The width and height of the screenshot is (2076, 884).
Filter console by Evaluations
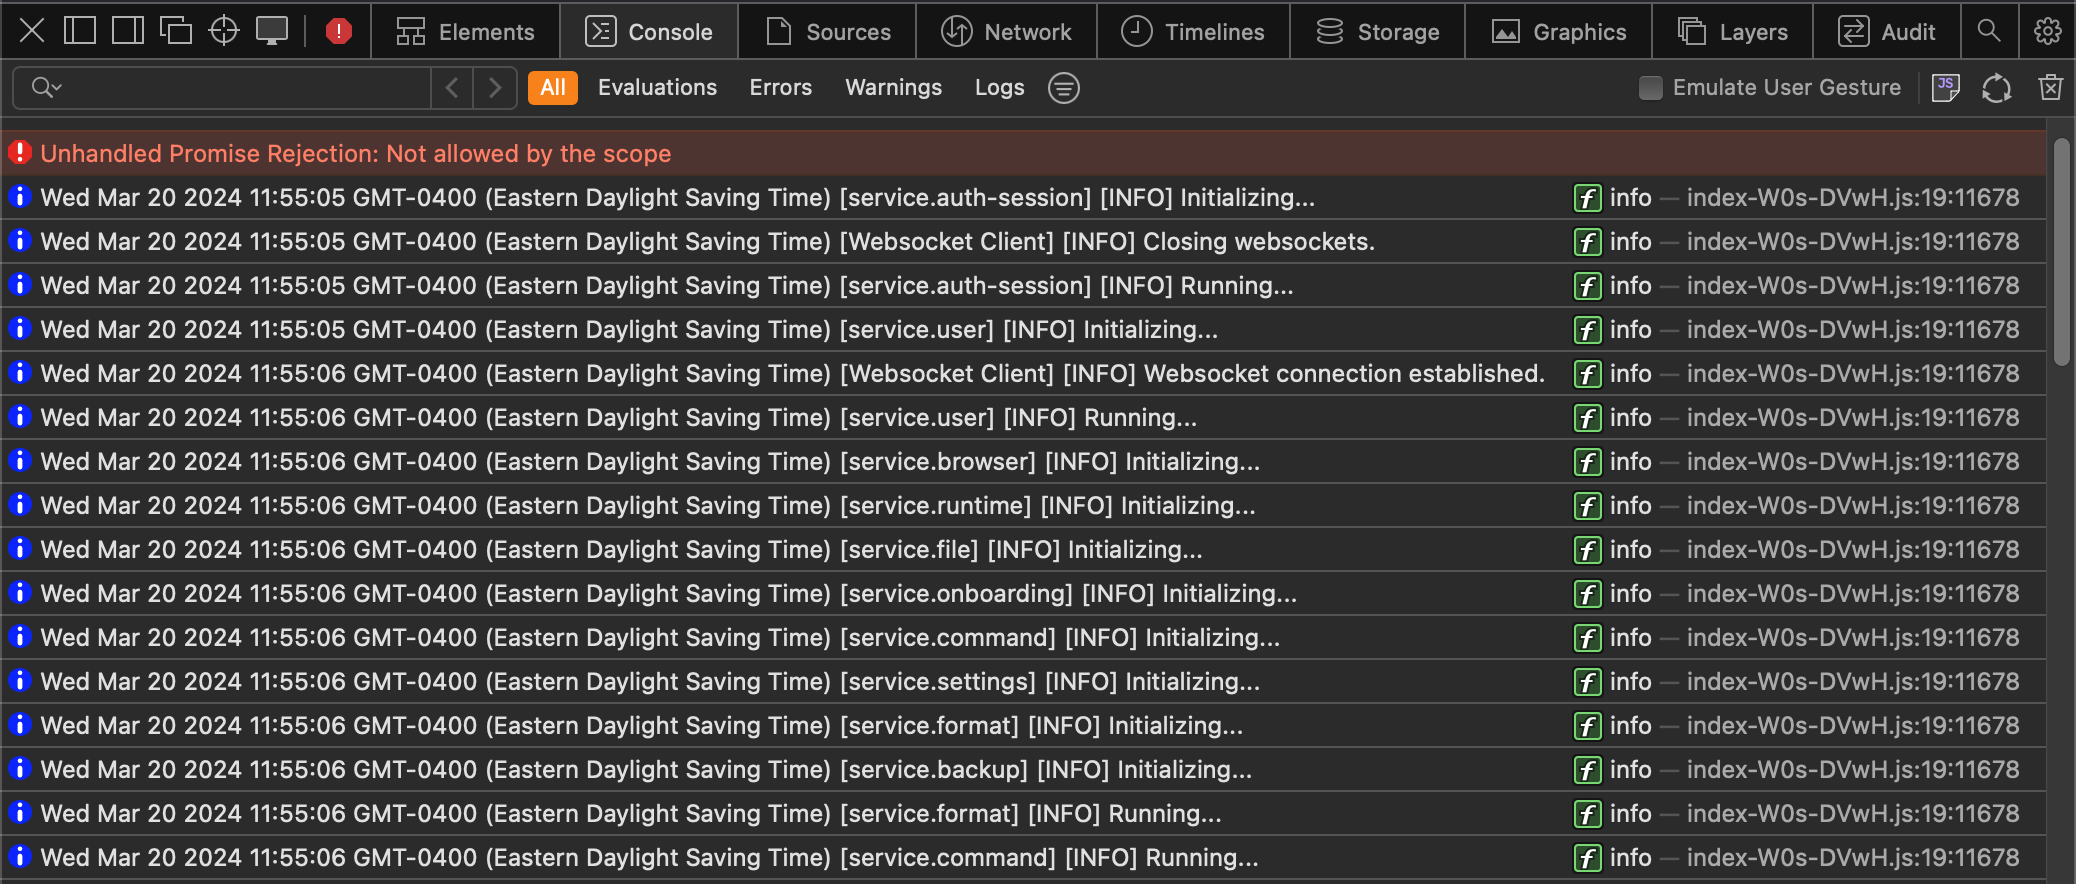click(x=657, y=88)
